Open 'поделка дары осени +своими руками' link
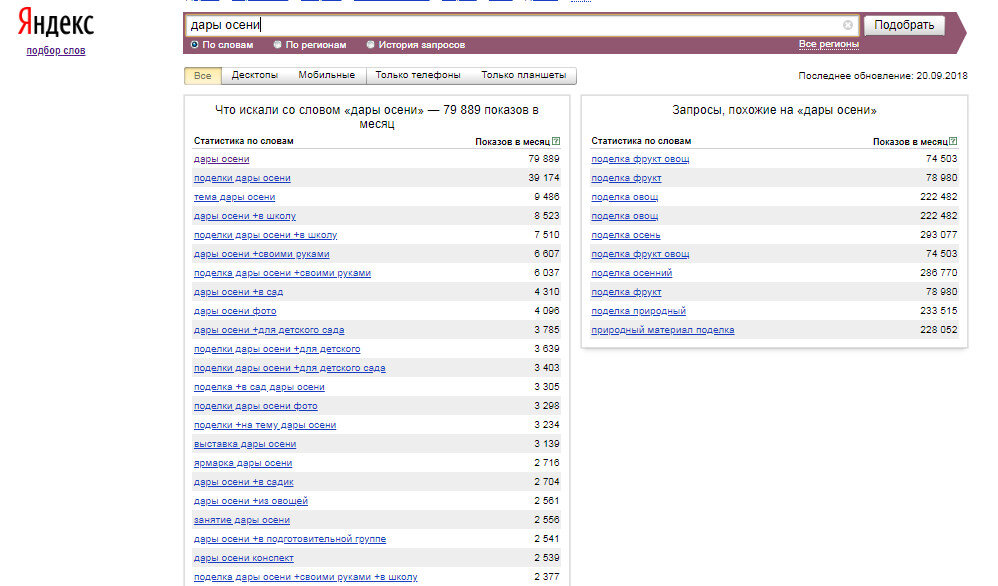 (282, 273)
